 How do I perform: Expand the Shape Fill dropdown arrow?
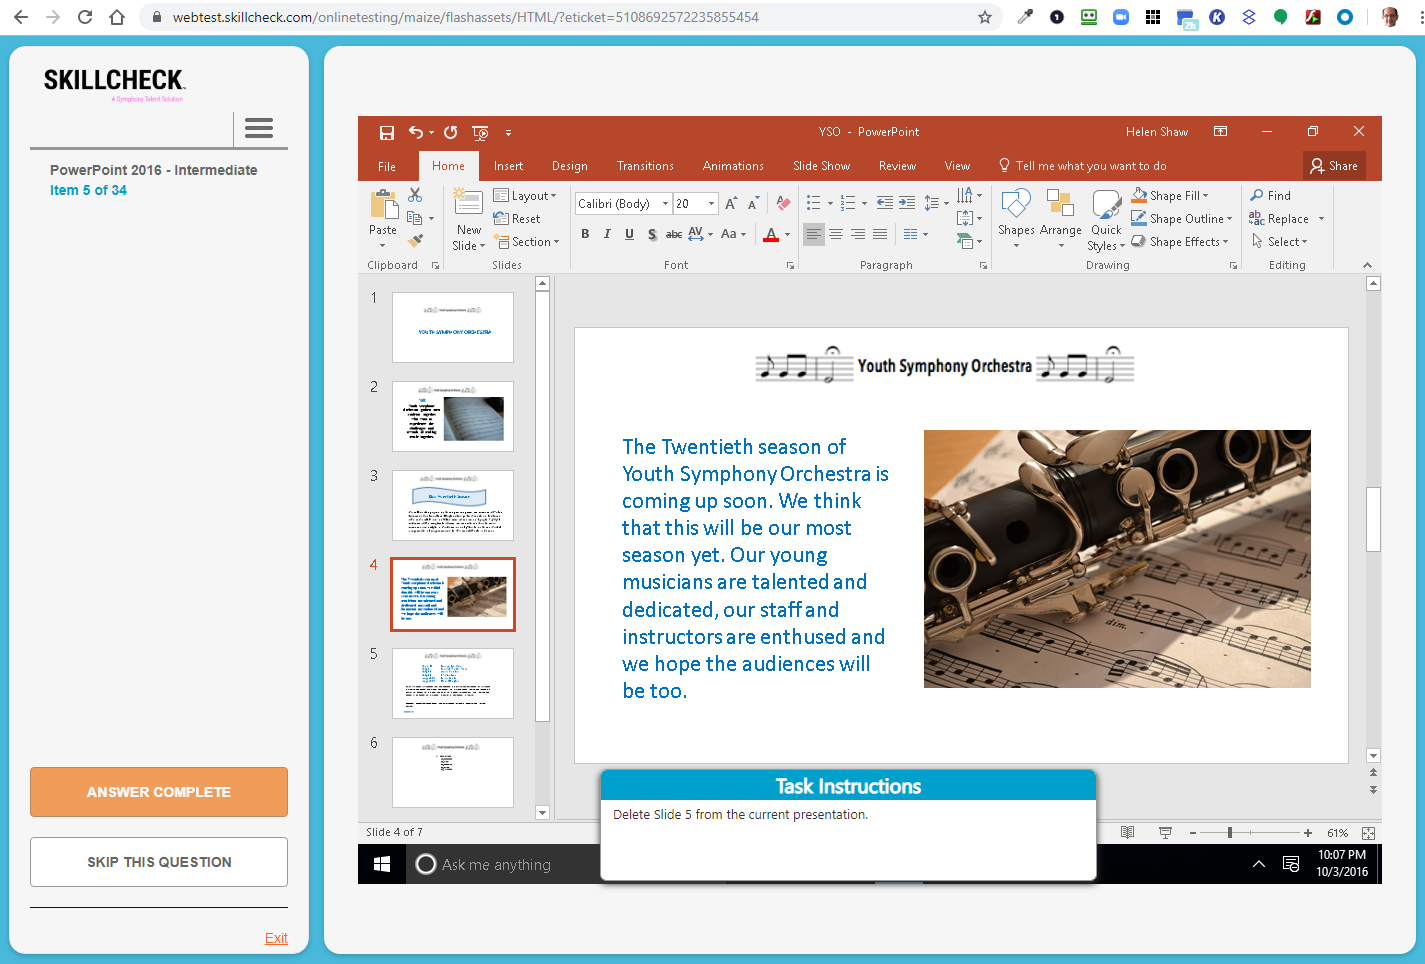pyautogui.click(x=1205, y=195)
